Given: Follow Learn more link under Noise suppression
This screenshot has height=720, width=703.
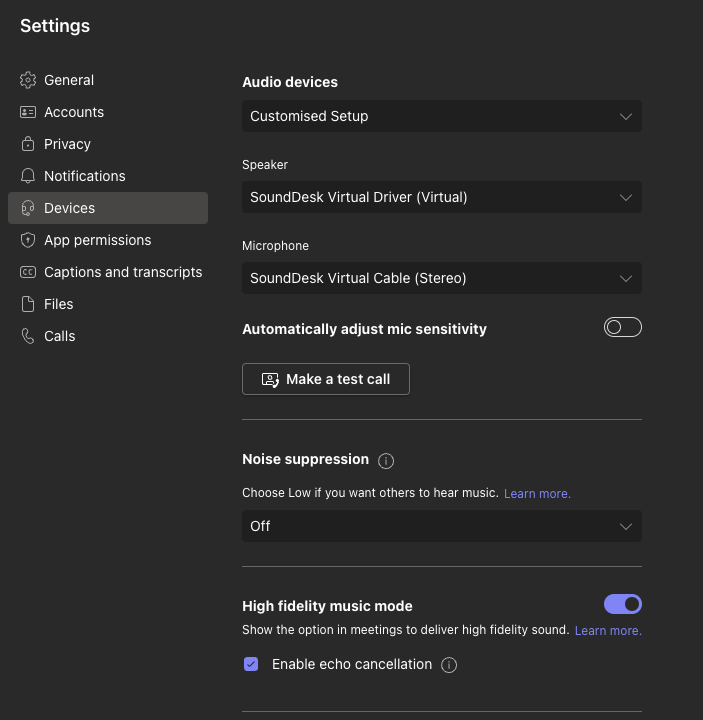Looking at the screenshot, I should 537,494.
